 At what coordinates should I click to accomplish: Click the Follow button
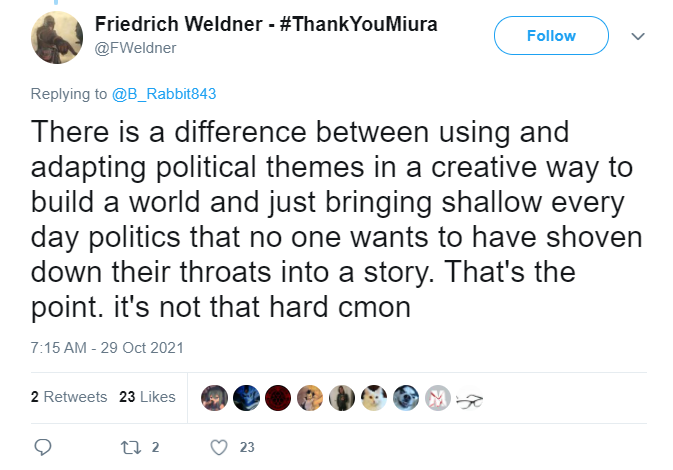tap(551, 36)
